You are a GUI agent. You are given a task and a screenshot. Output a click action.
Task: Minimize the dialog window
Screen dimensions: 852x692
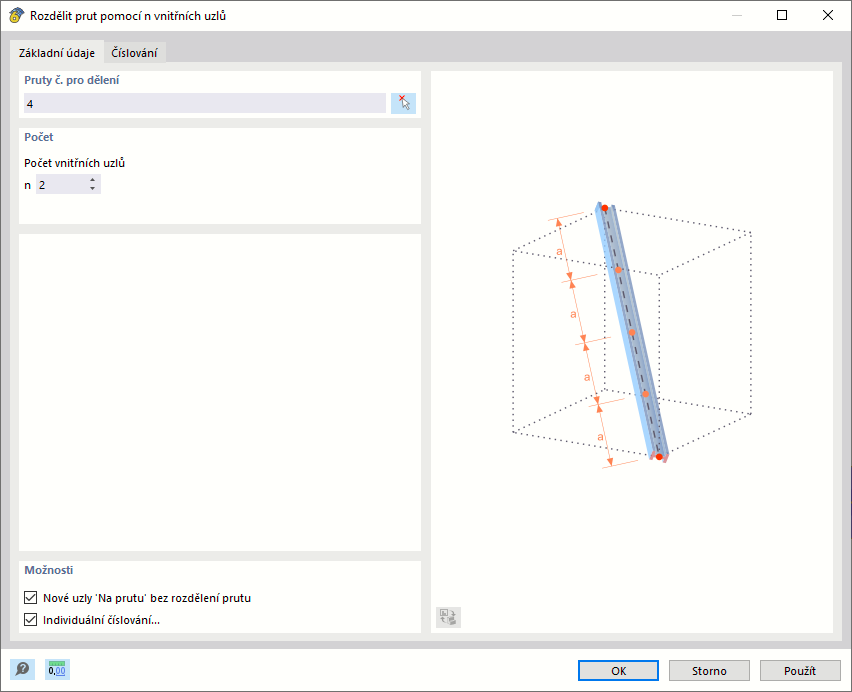coord(736,15)
